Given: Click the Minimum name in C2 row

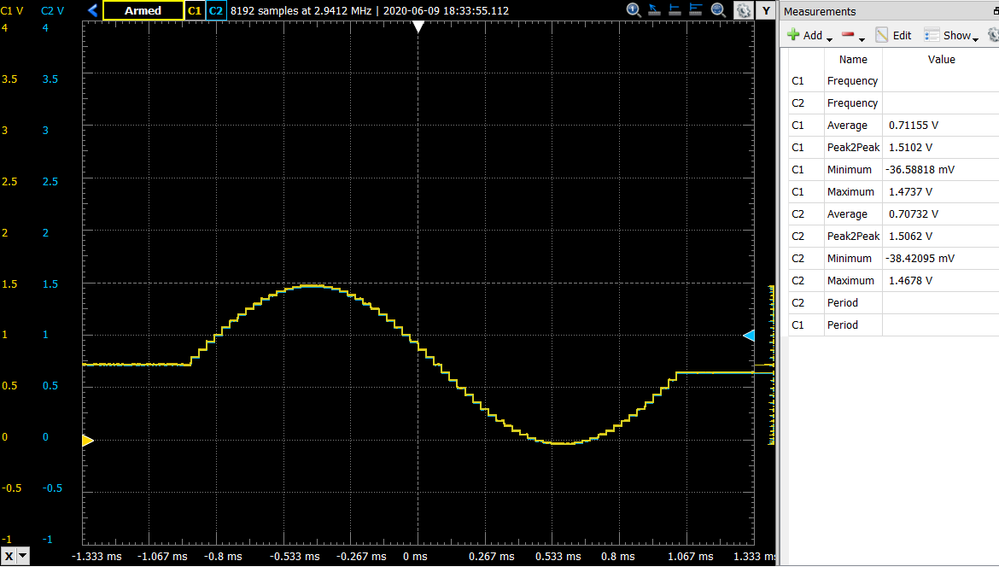Looking at the screenshot, I should [x=849, y=258].
